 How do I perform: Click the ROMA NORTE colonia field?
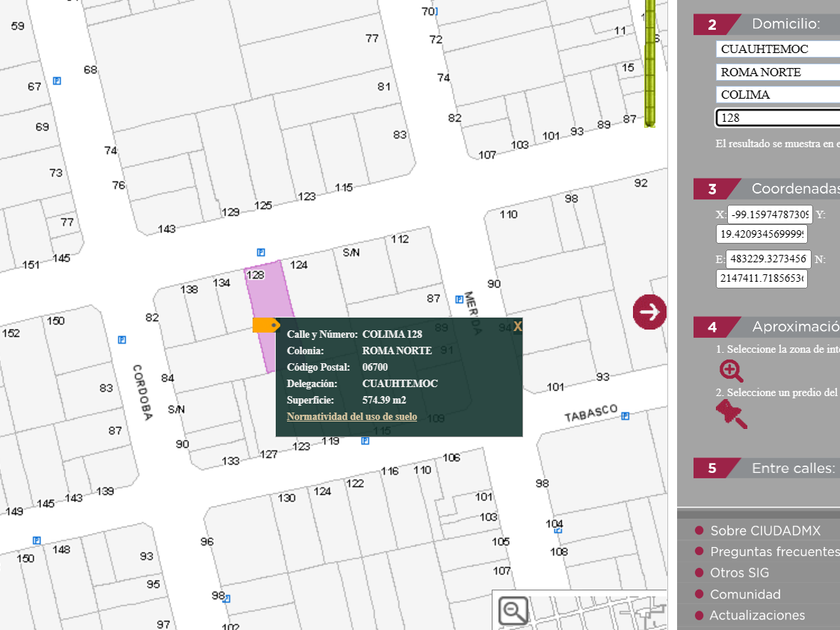(x=777, y=72)
